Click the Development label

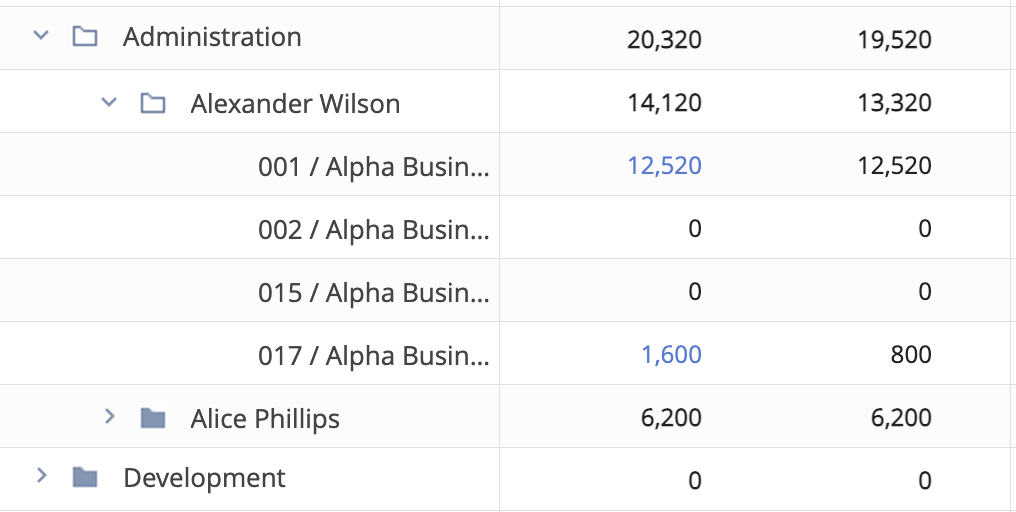pos(204,478)
